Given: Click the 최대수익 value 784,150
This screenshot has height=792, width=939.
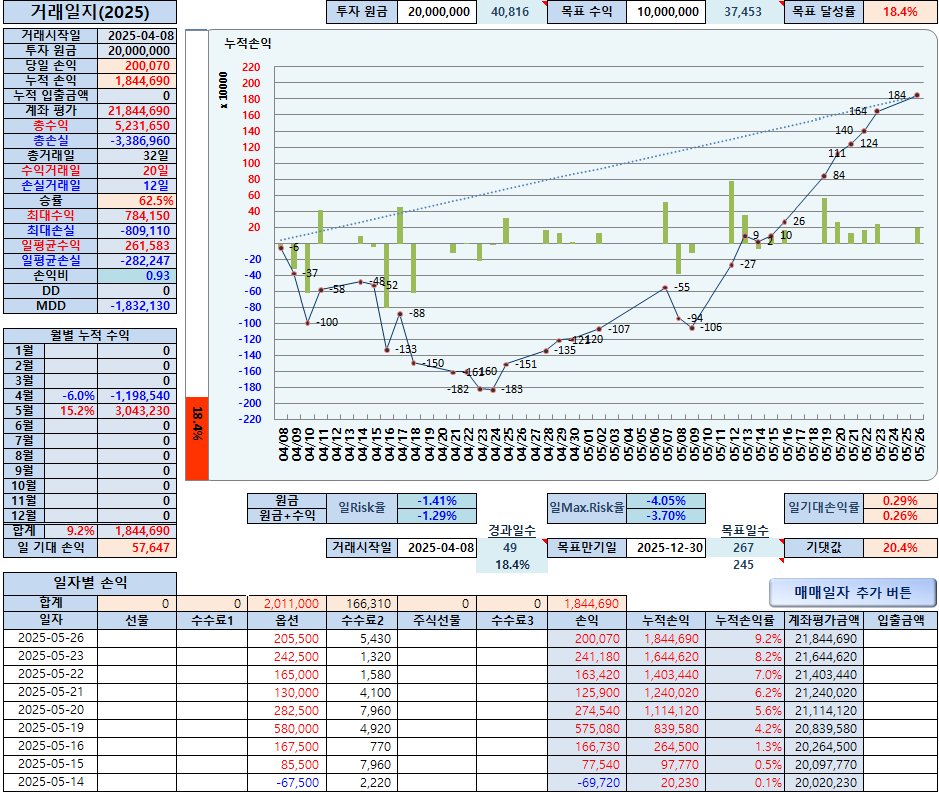Looking at the screenshot, I should pos(137,216).
